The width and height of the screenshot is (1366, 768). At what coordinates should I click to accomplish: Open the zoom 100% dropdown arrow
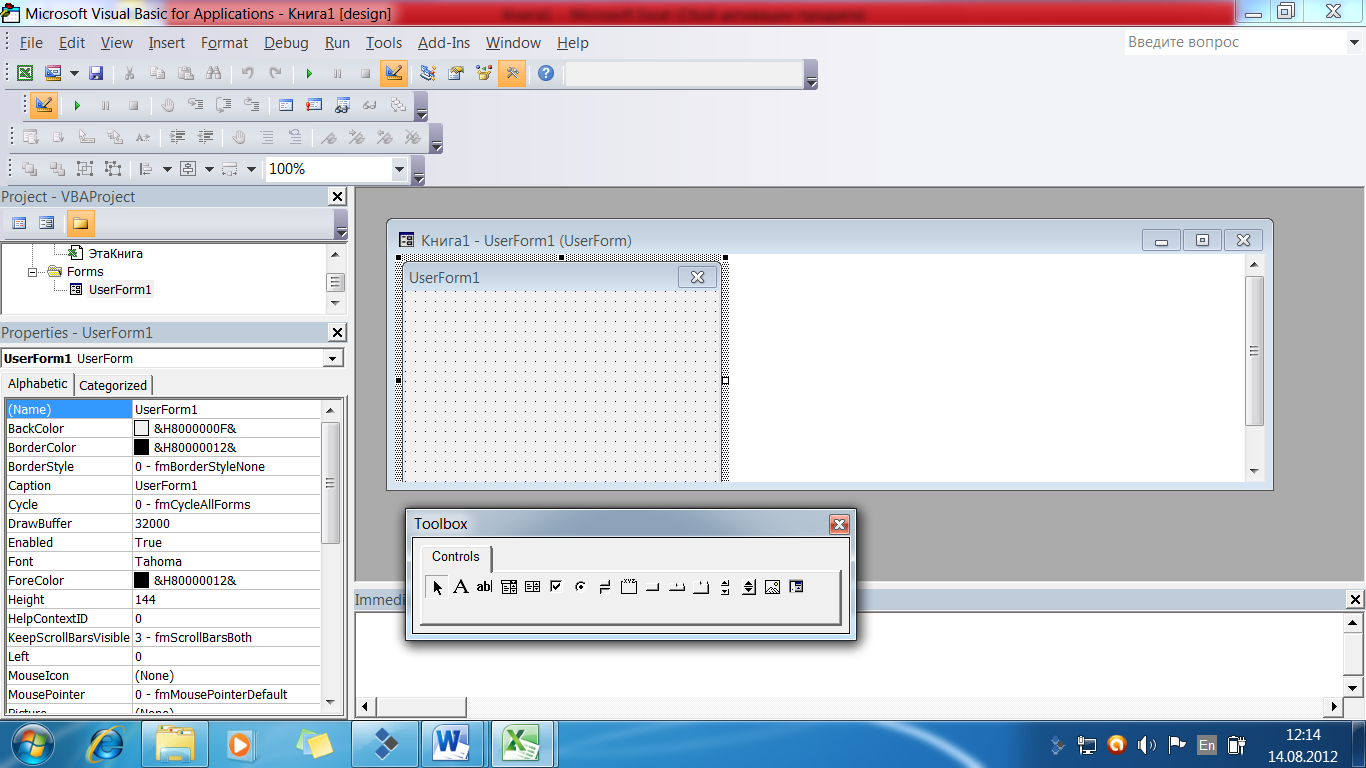tap(399, 169)
